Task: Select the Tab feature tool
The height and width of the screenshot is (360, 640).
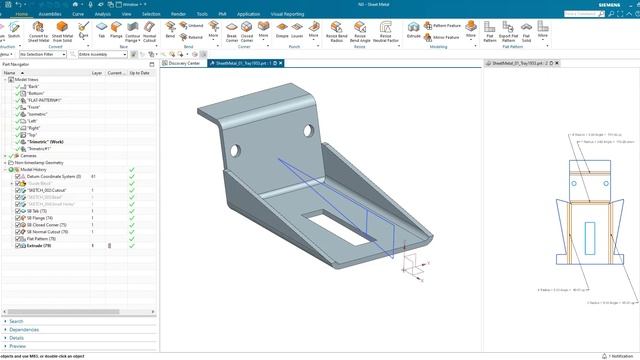Action: pos(101,31)
